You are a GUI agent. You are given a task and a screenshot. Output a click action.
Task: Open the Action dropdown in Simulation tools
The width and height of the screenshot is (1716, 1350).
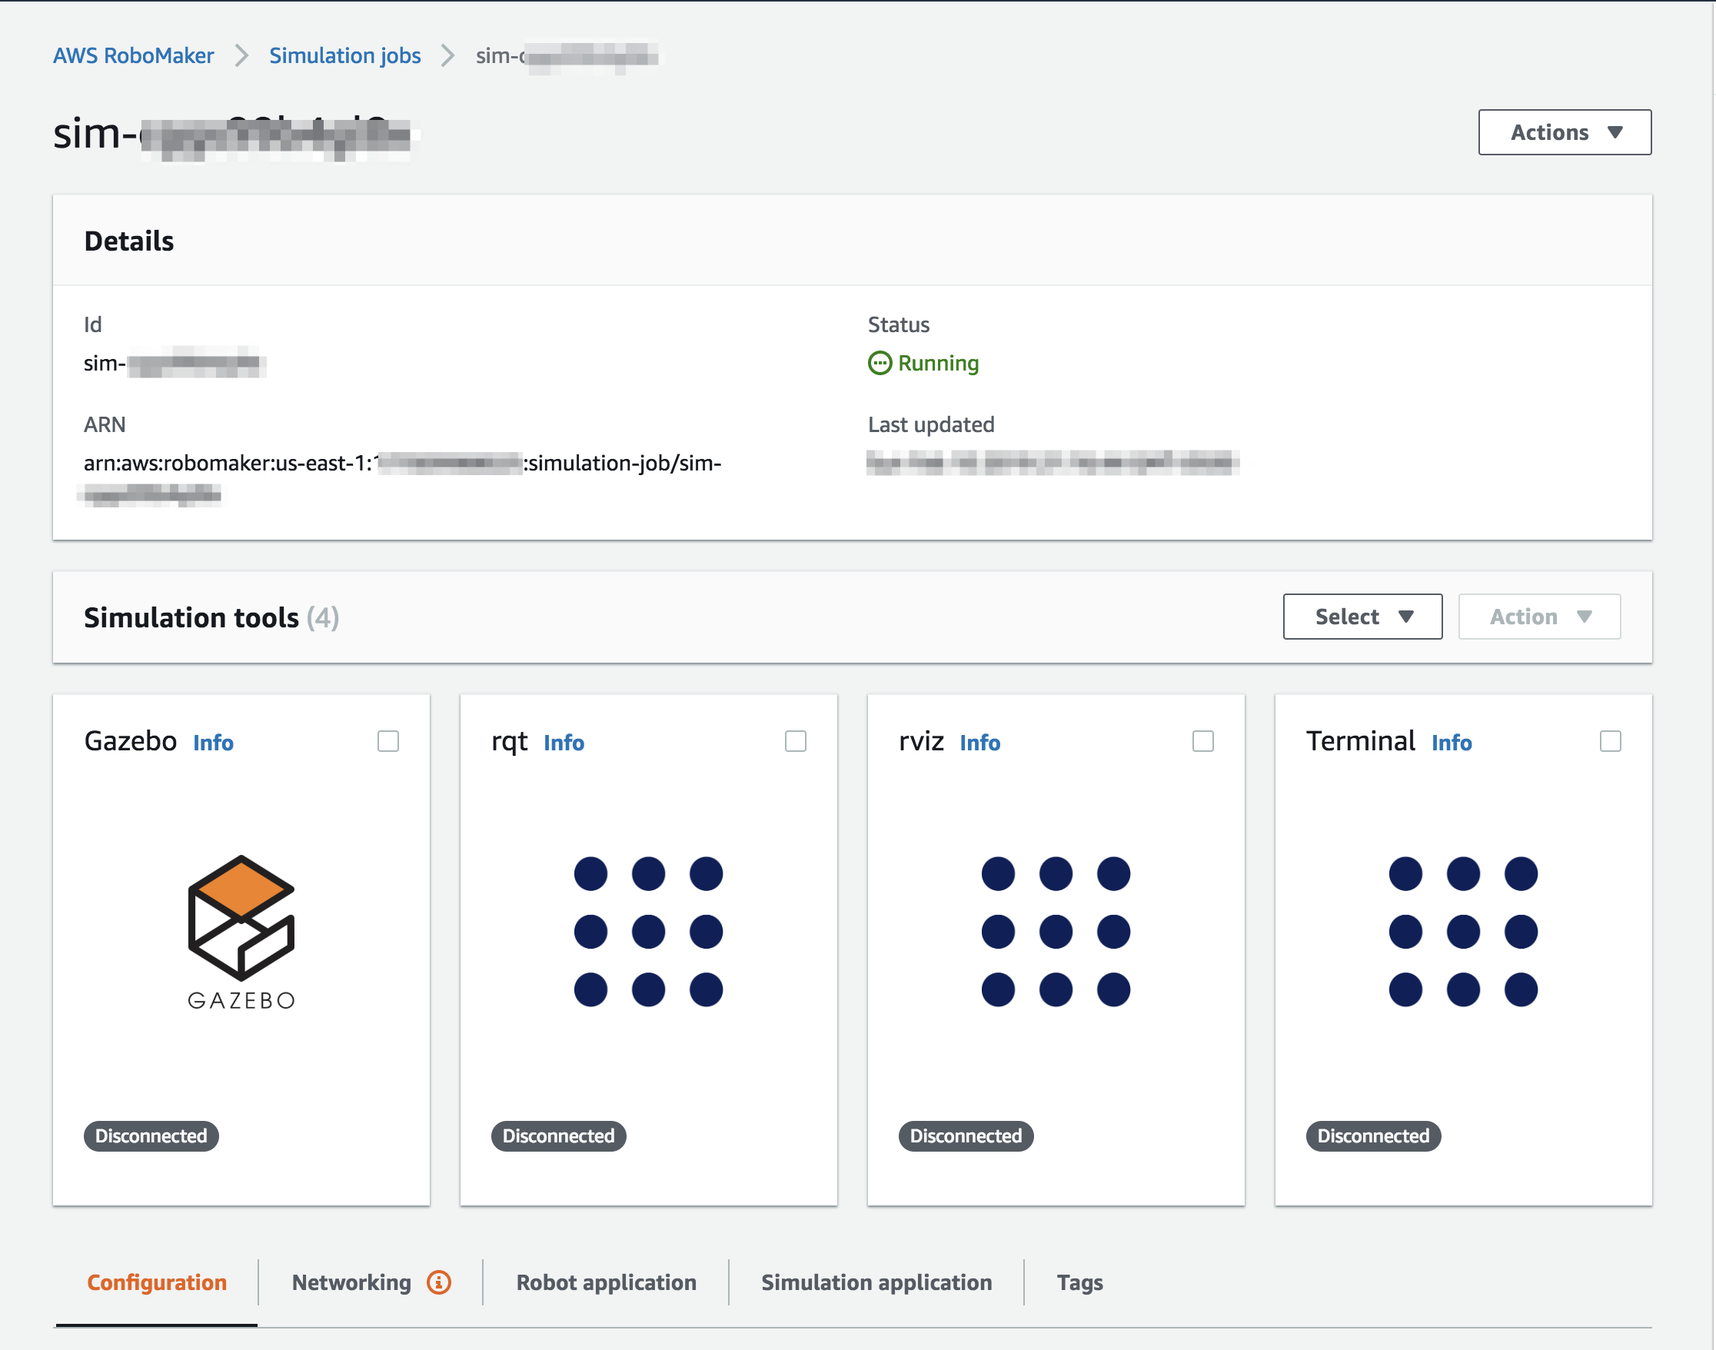click(x=1540, y=616)
